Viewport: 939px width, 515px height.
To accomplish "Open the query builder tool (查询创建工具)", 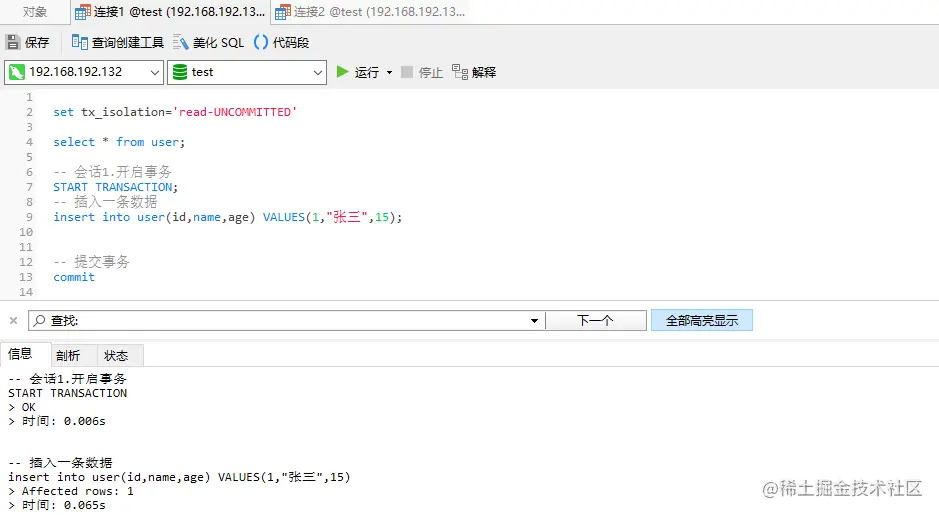I will 117,42.
